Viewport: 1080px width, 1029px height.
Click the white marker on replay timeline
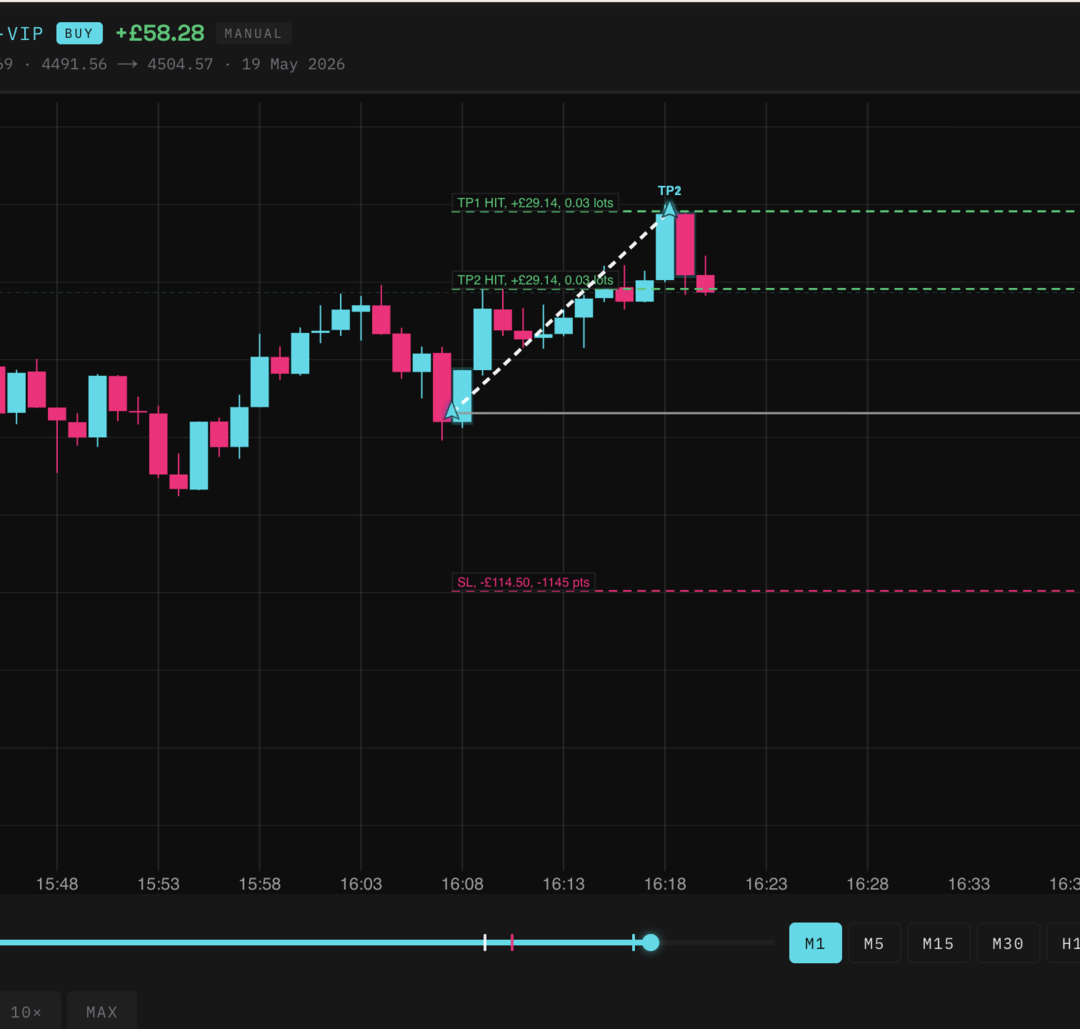[x=485, y=942]
